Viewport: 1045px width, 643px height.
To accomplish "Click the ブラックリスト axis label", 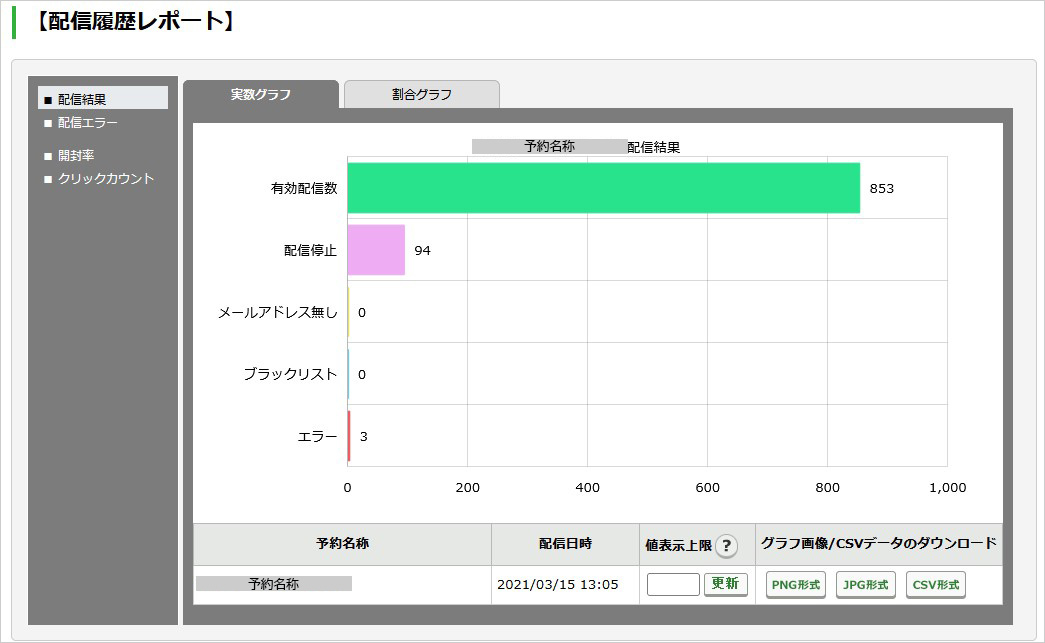I will click(x=290, y=374).
